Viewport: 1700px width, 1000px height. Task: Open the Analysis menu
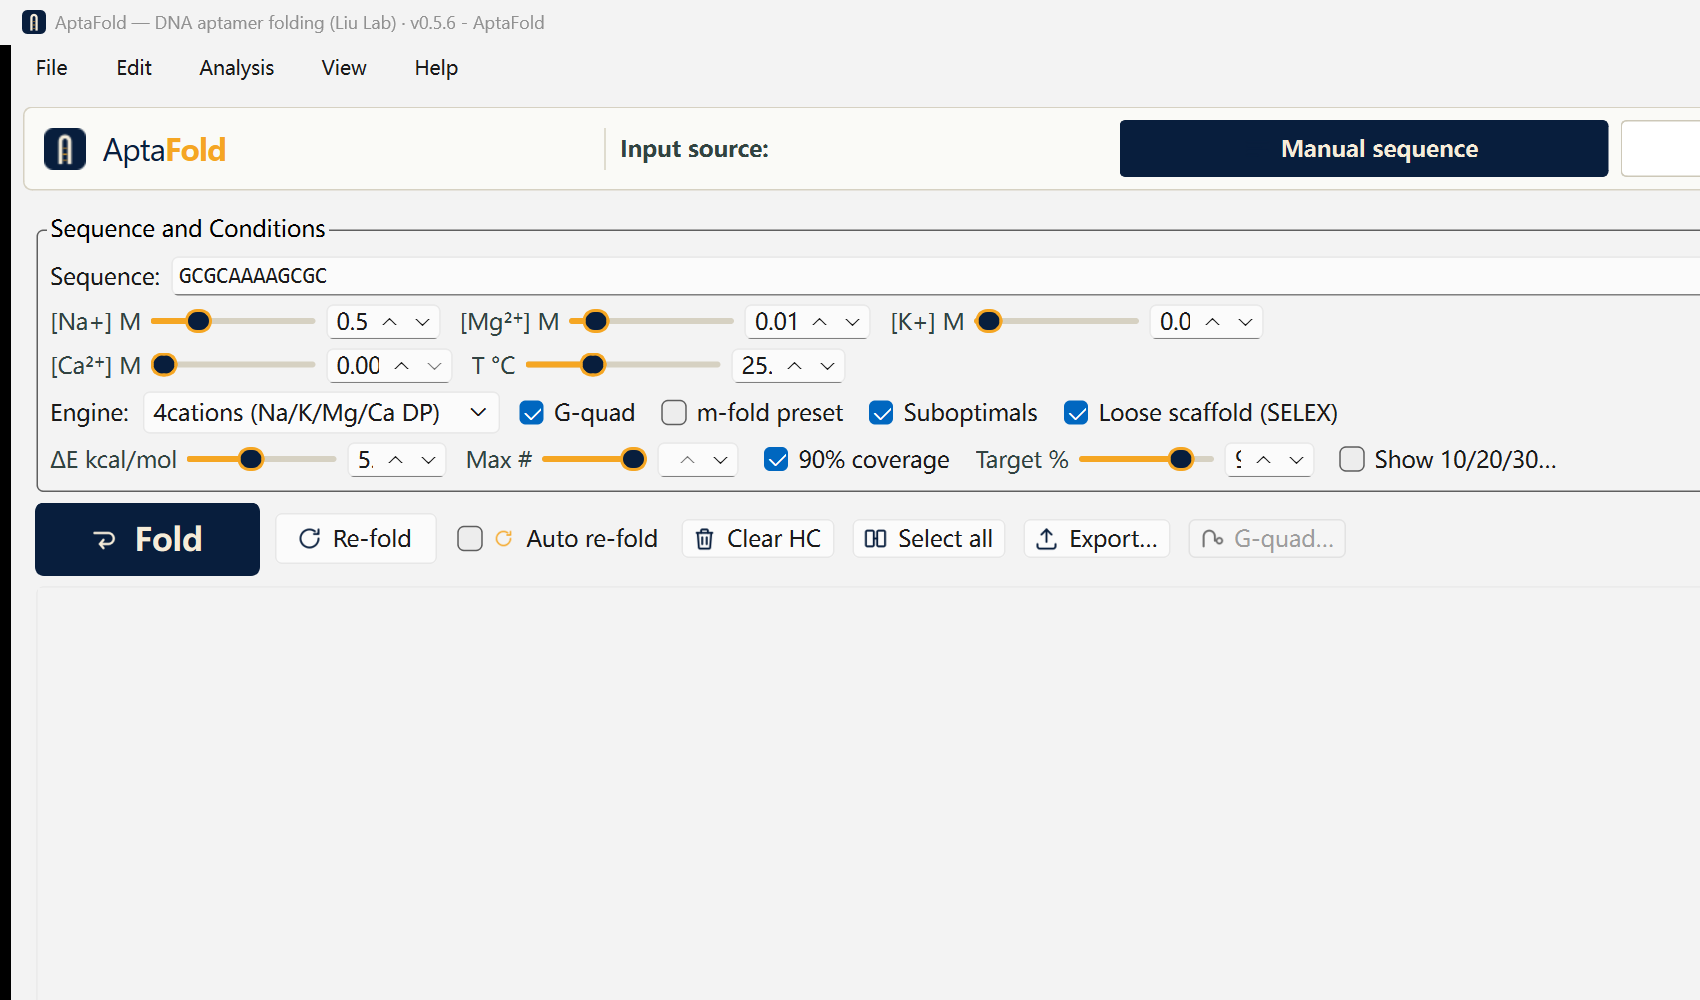pyautogui.click(x=237, y=68)
